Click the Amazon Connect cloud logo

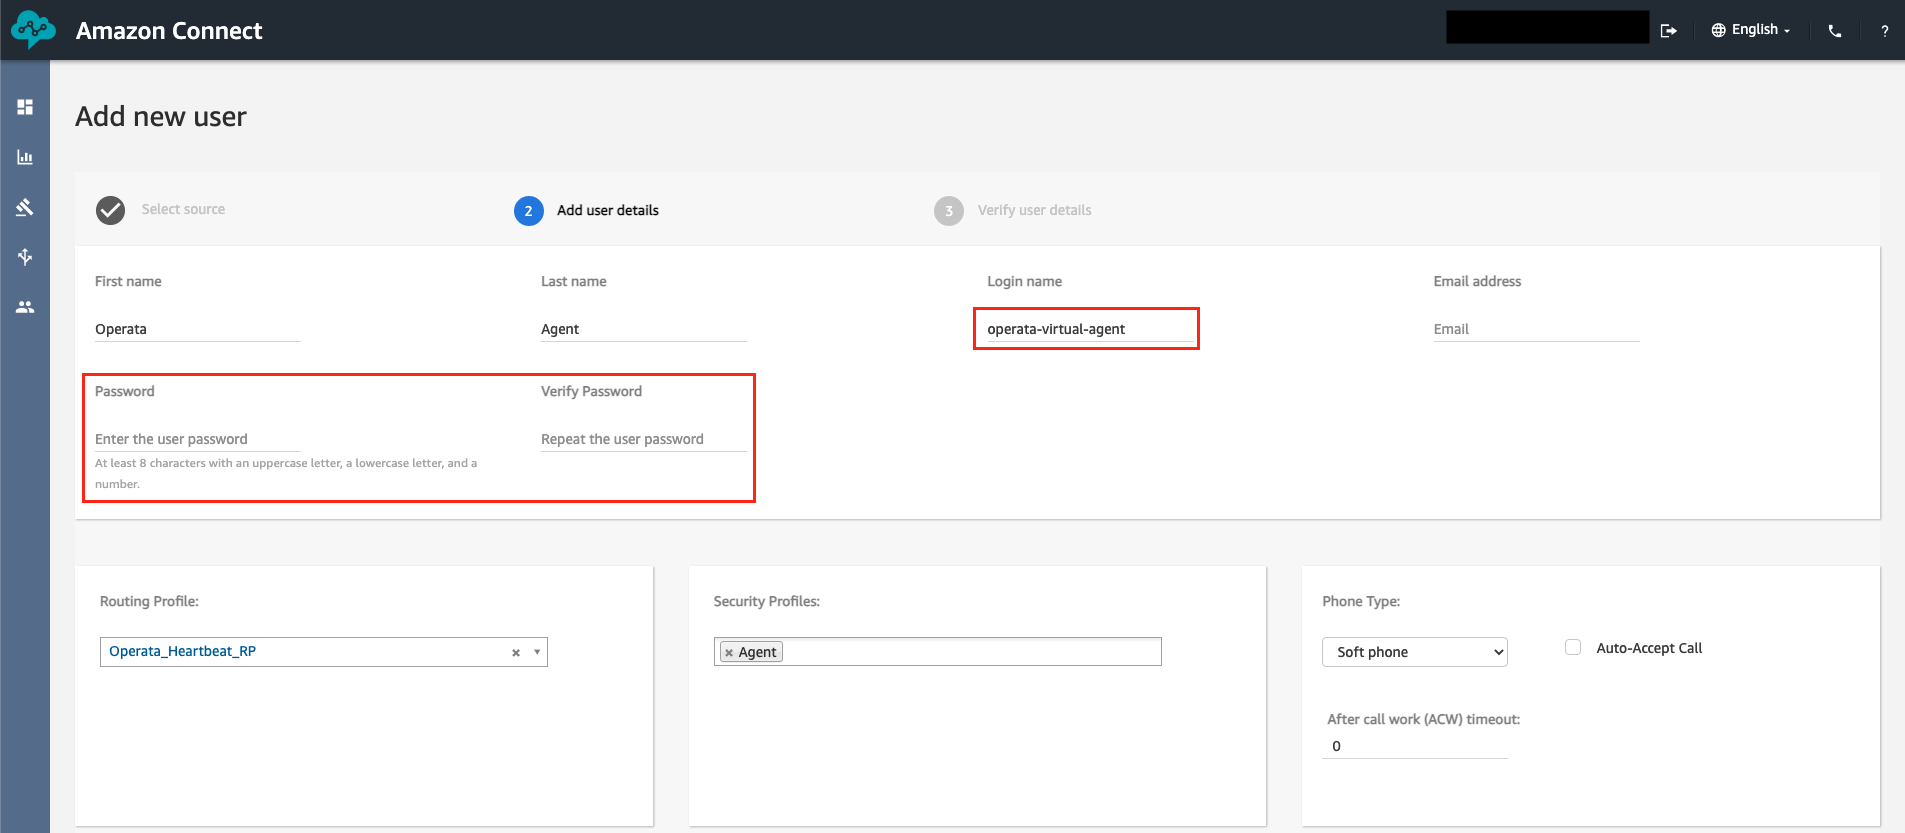pyautogui.click(x=33, y=30)
